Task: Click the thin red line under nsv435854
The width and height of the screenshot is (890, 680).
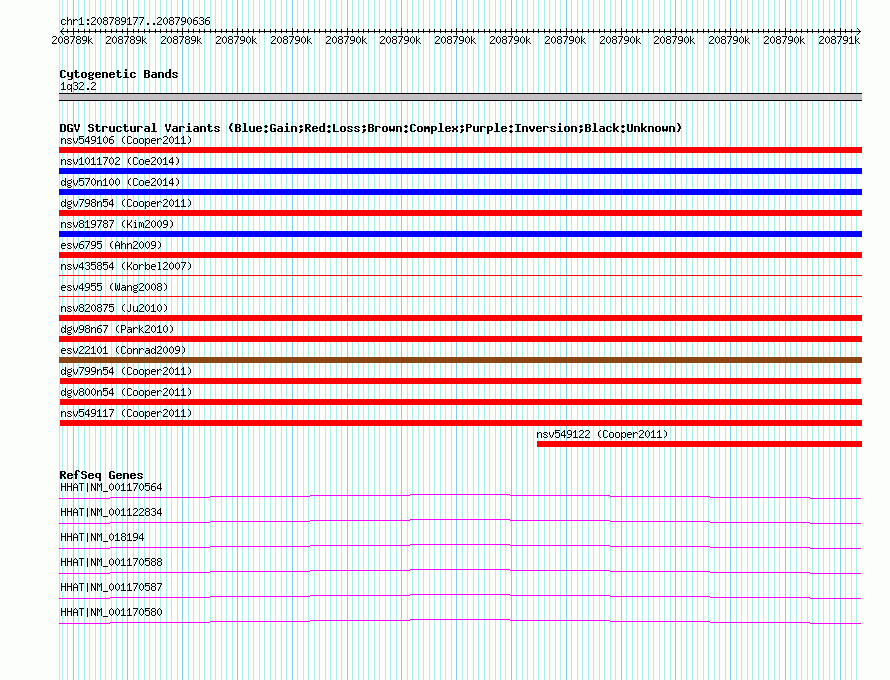Action: (460, 275)
